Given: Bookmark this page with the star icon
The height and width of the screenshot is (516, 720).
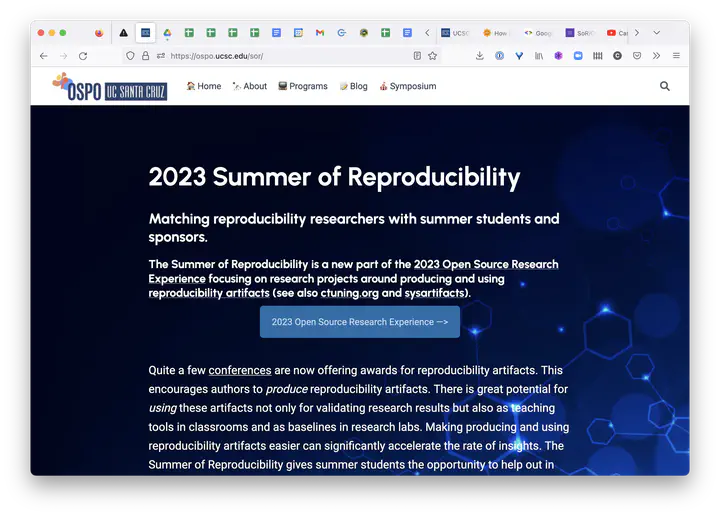Looking at the screenshot, I should [432, 56].
